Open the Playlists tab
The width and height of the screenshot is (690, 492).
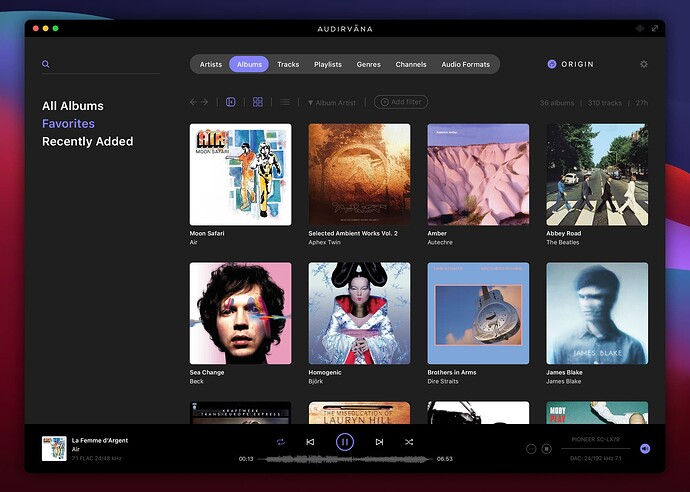[328, 64]
